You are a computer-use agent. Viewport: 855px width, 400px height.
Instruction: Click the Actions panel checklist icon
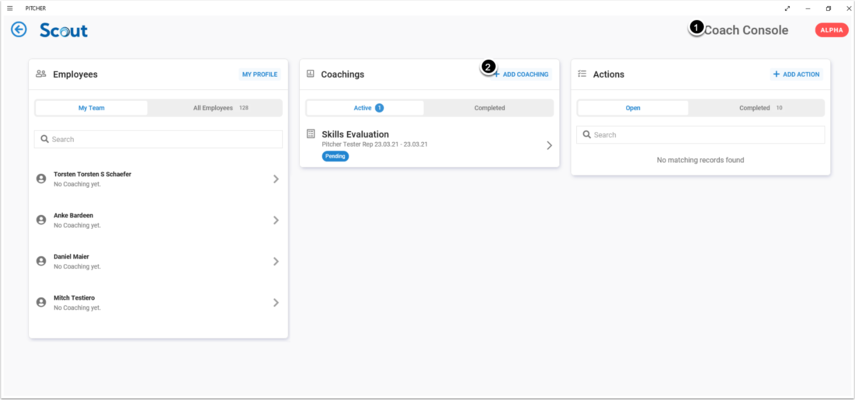click(582, 74)
